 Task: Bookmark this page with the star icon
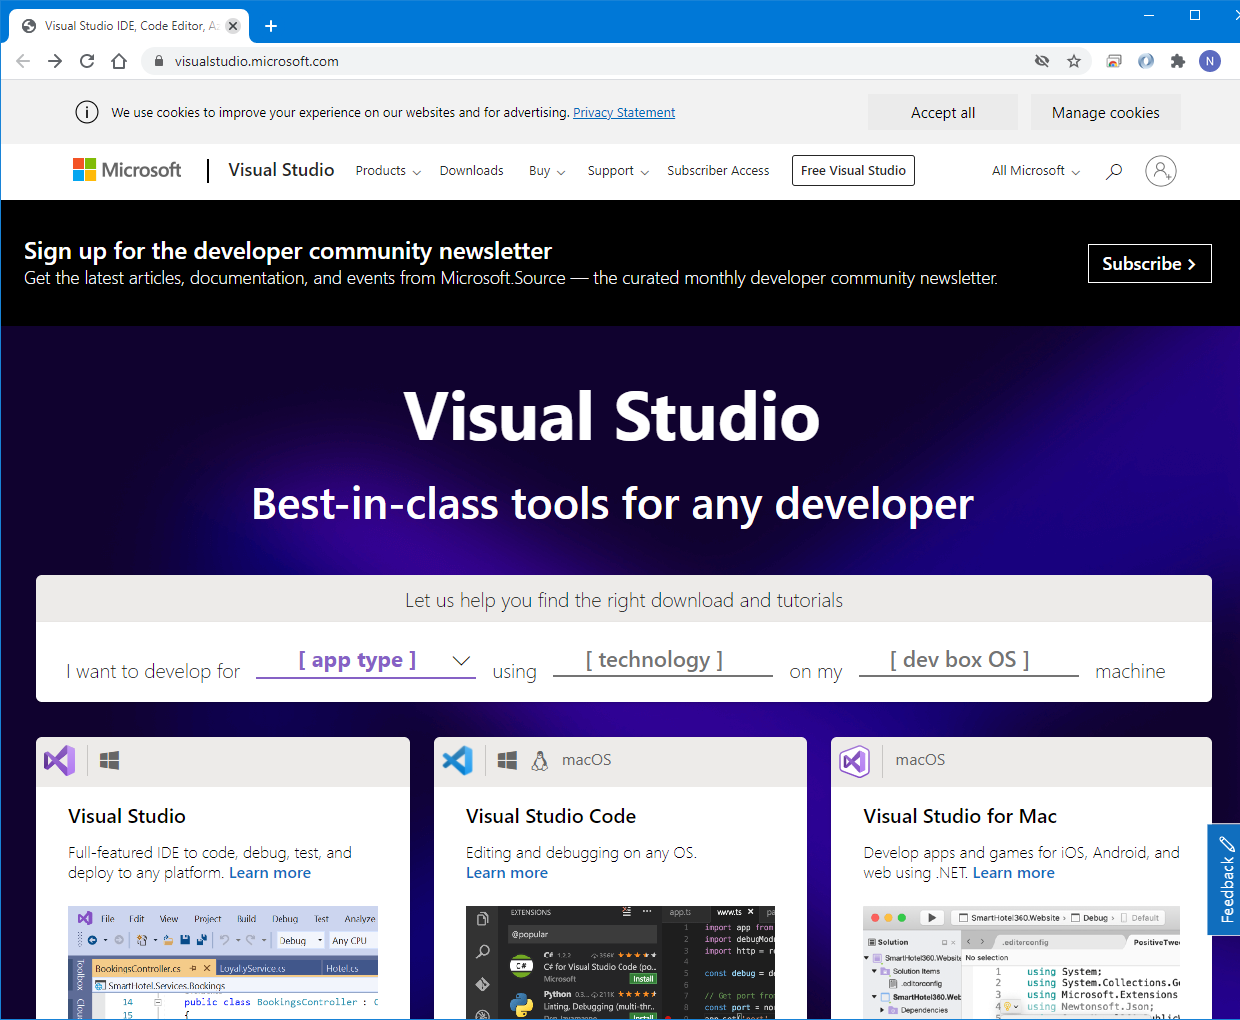[x=1074, y=61]
